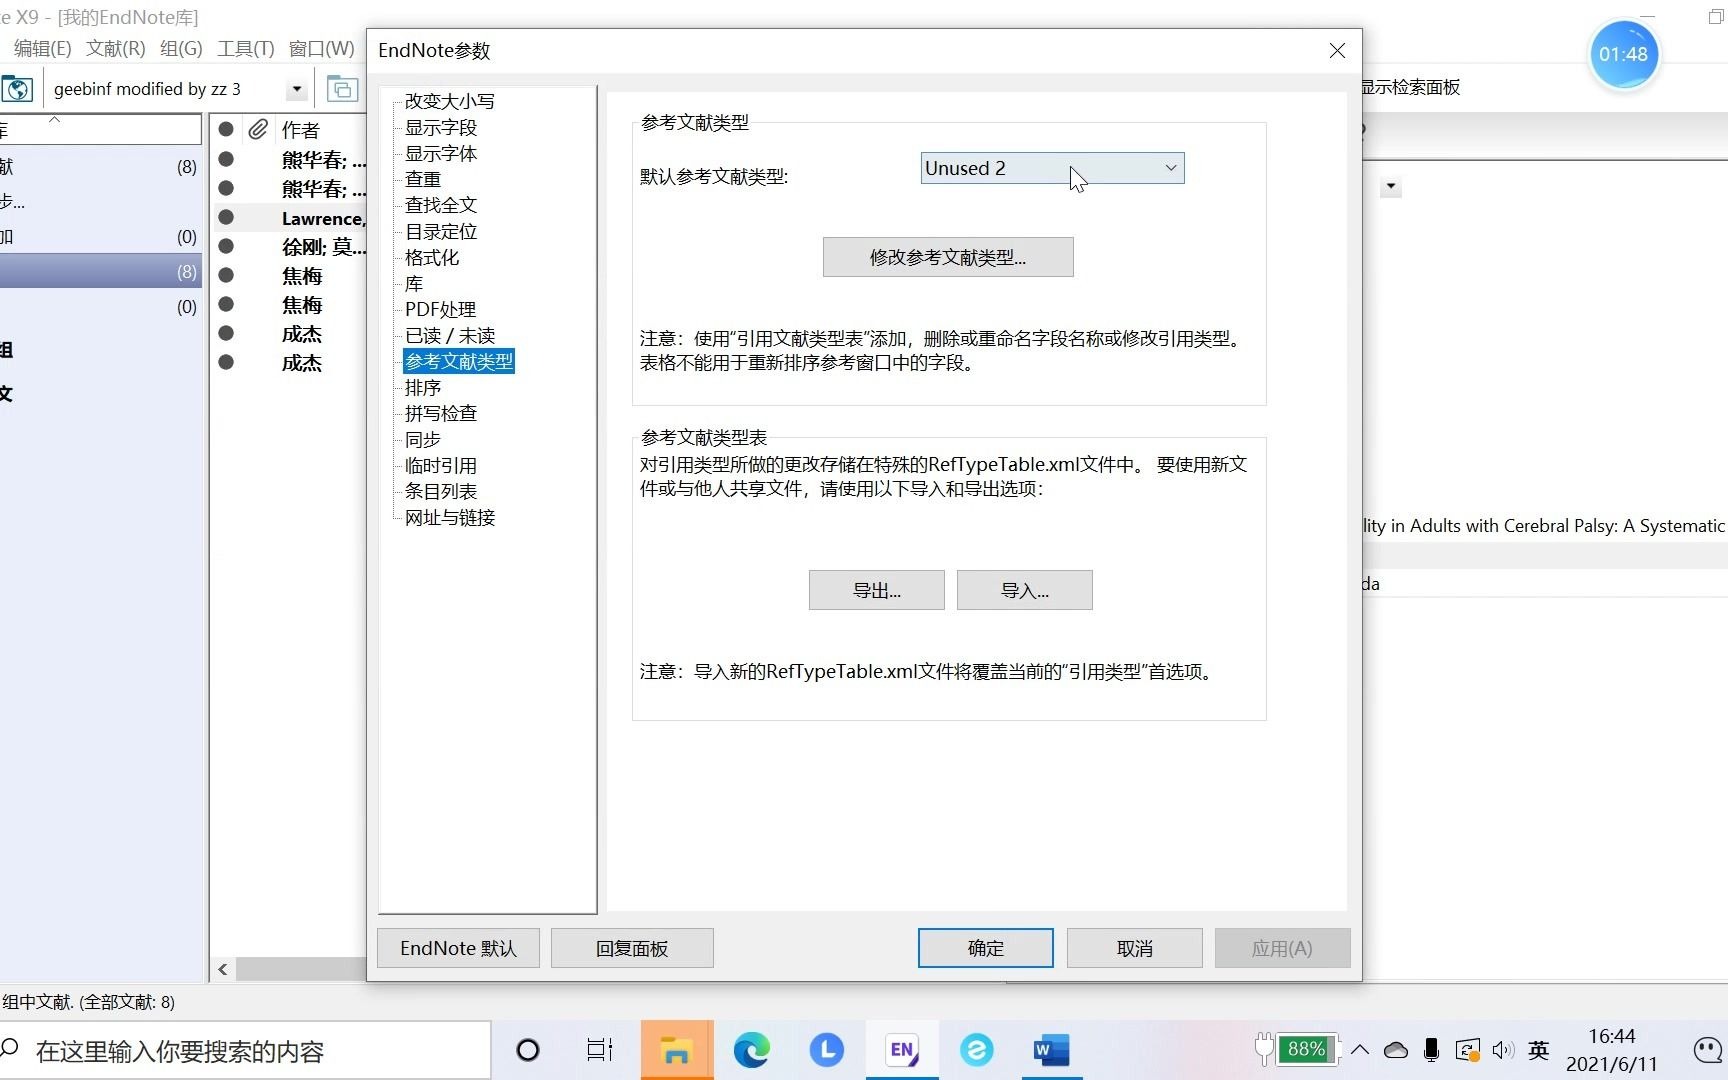Click the 作者 column header
This screenshot has height=1080, width=1728.
[301, 129]
